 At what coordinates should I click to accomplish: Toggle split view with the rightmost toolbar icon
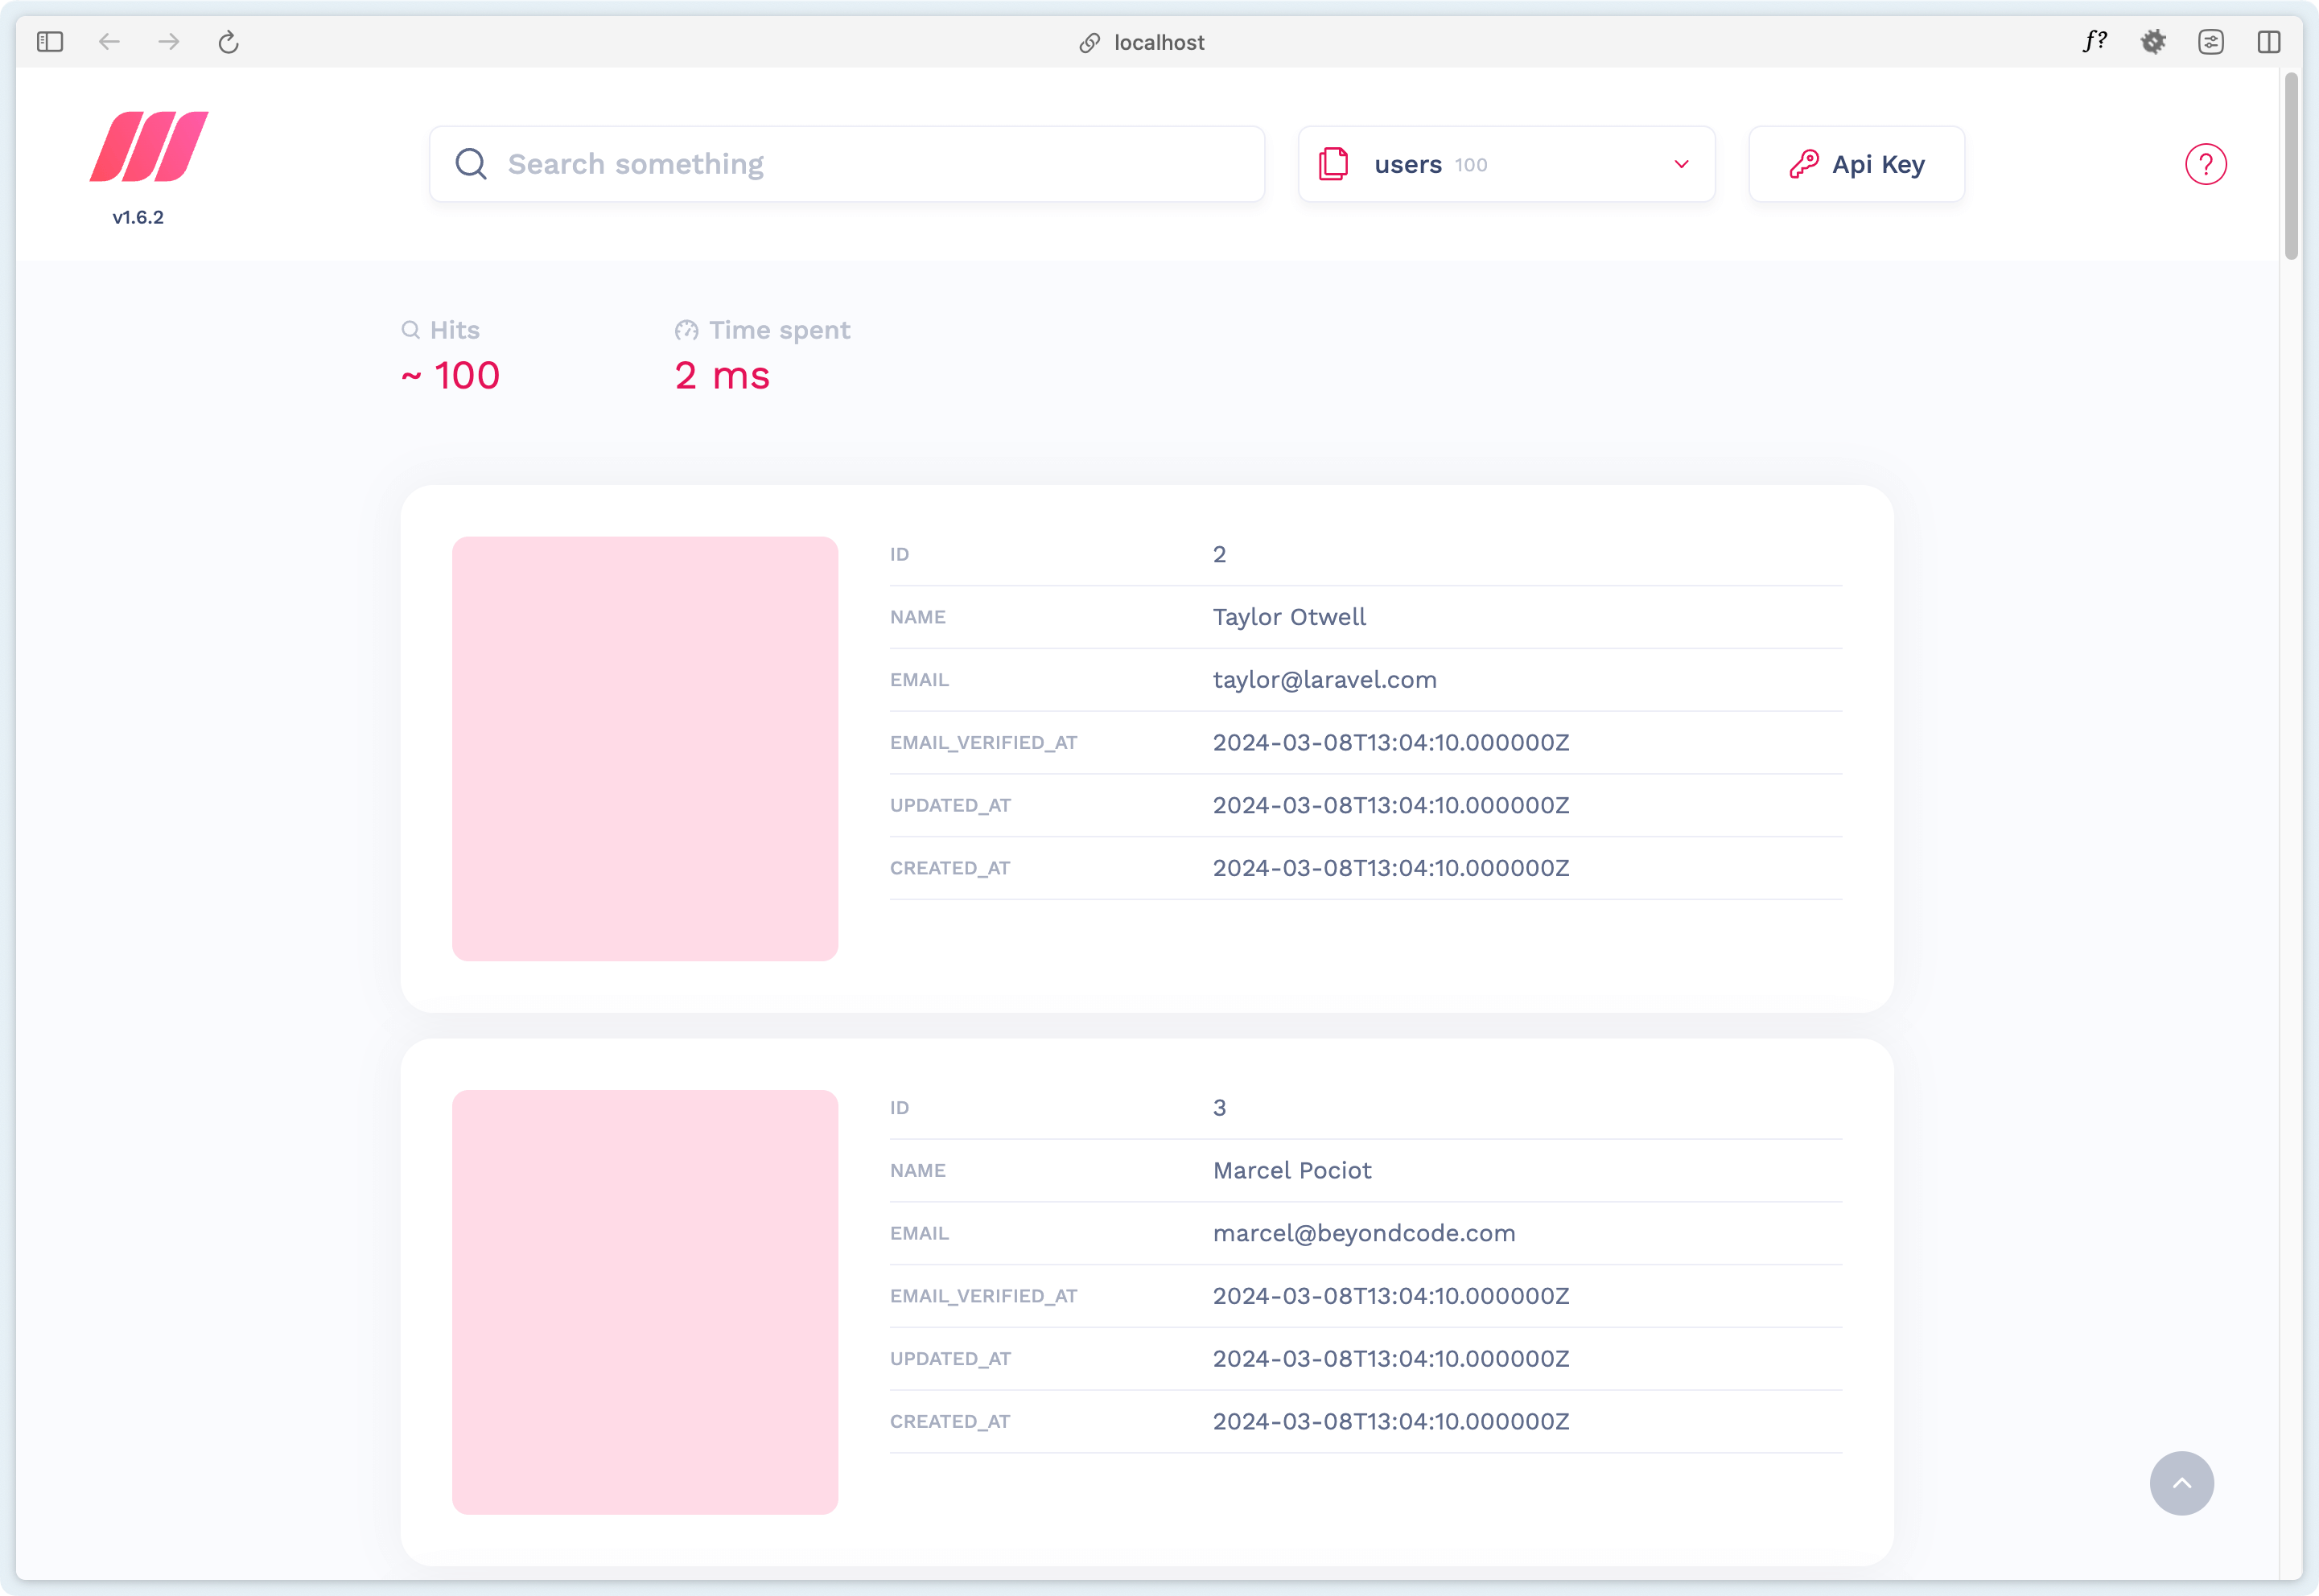click(x=2268, y=41)
